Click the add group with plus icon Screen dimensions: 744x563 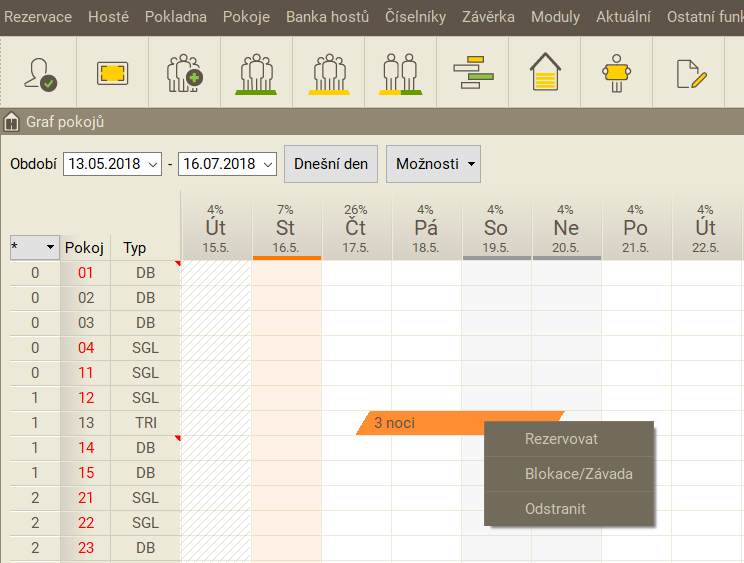(184, 73)
